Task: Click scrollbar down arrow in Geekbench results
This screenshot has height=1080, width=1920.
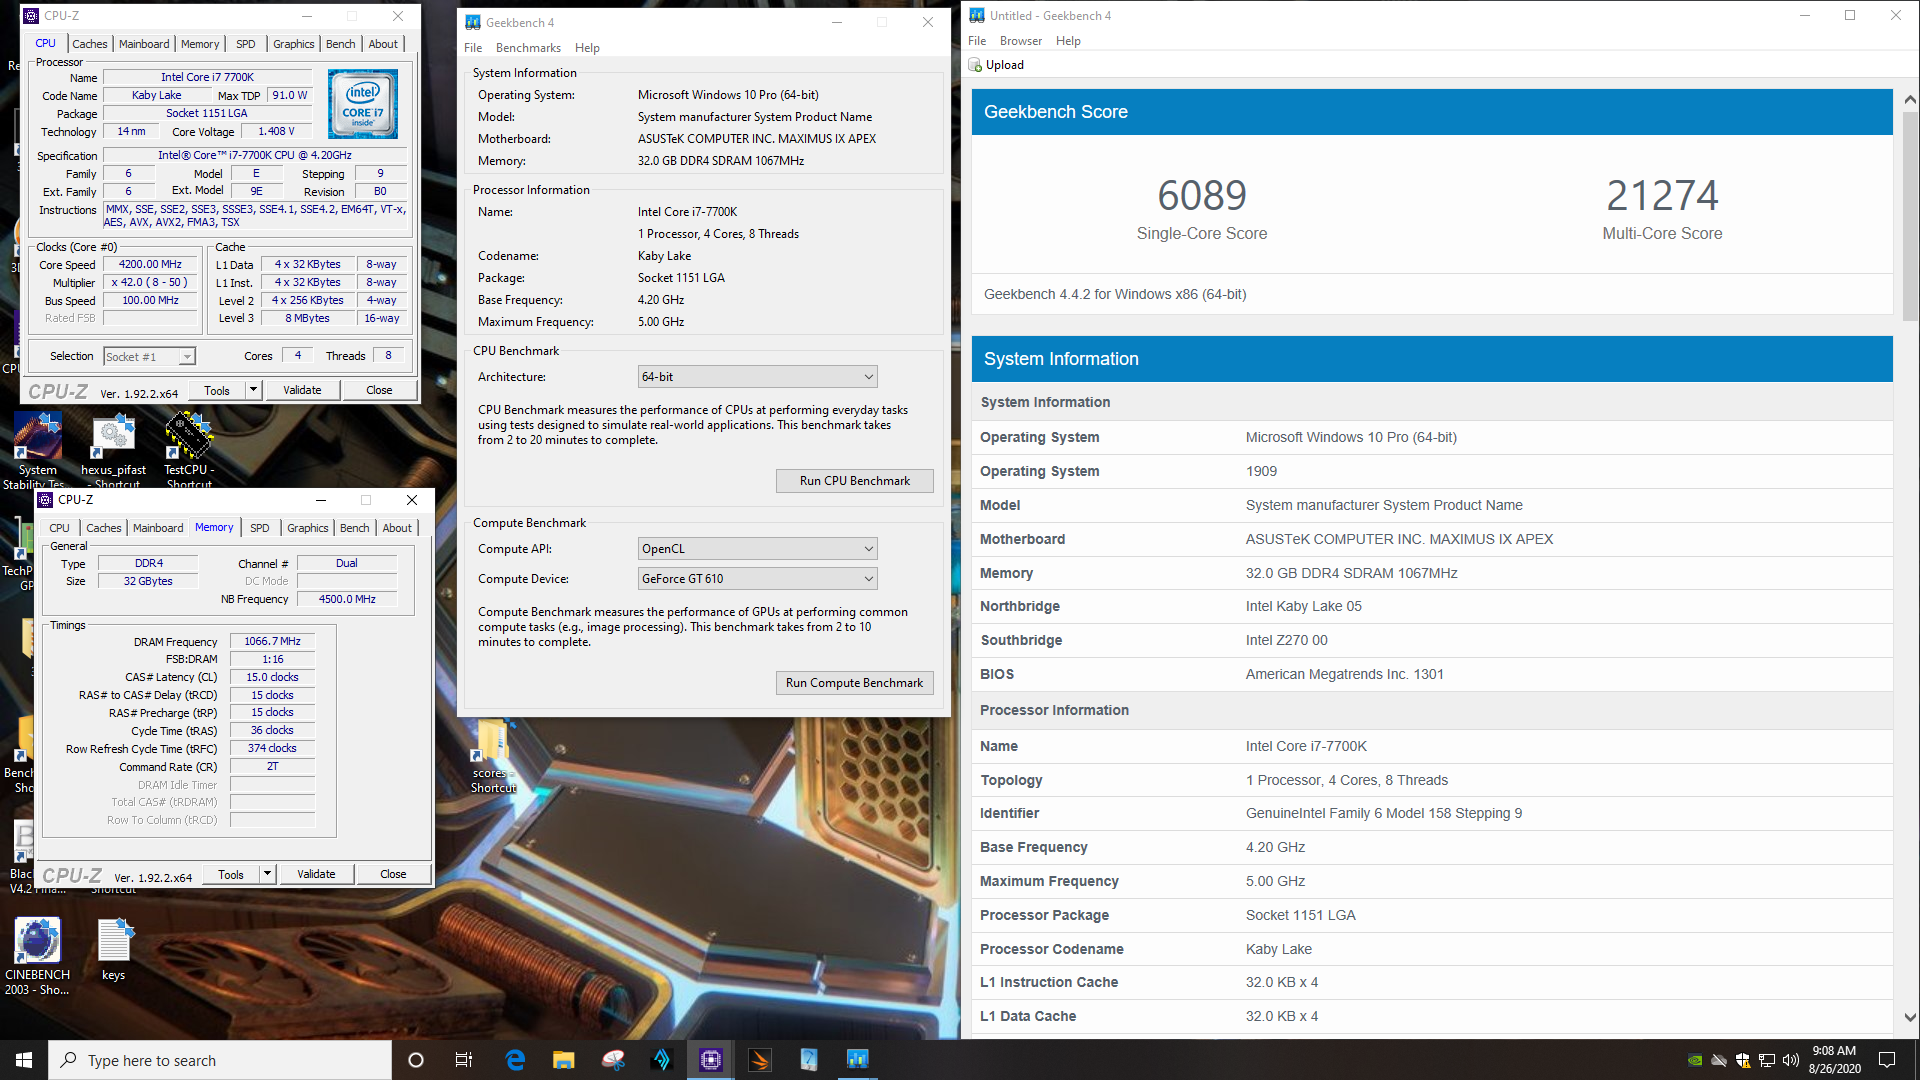Action: coord(1910,1018)
